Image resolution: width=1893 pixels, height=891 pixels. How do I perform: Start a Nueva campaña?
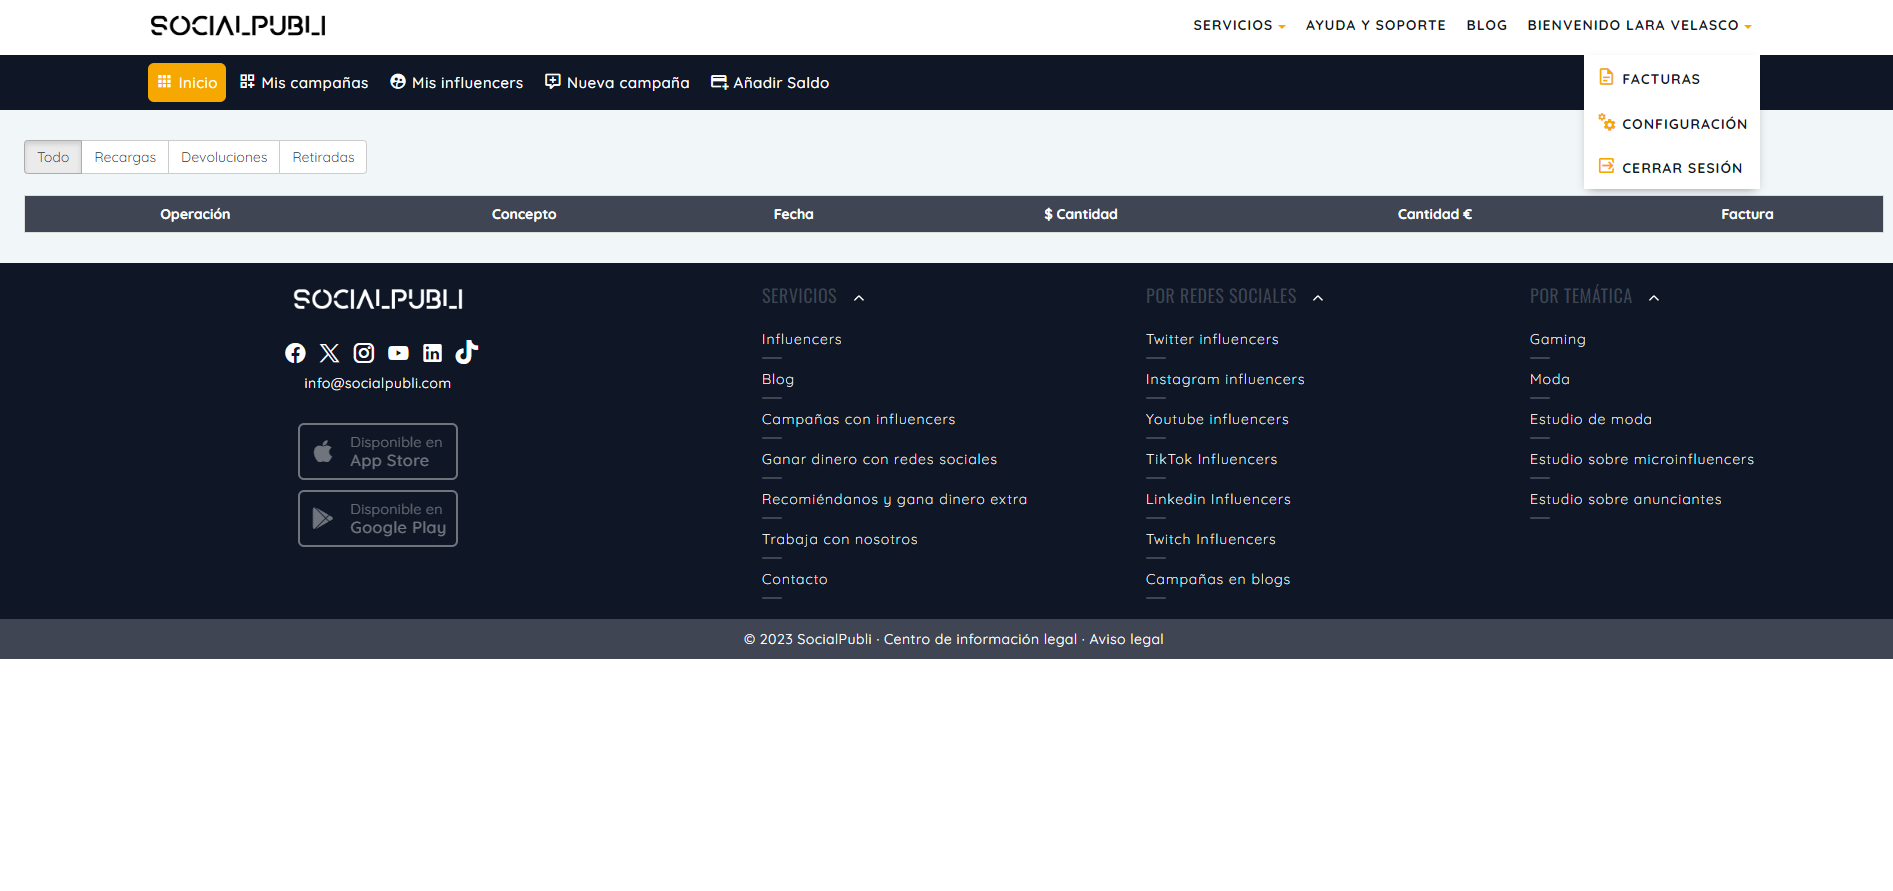617,82
